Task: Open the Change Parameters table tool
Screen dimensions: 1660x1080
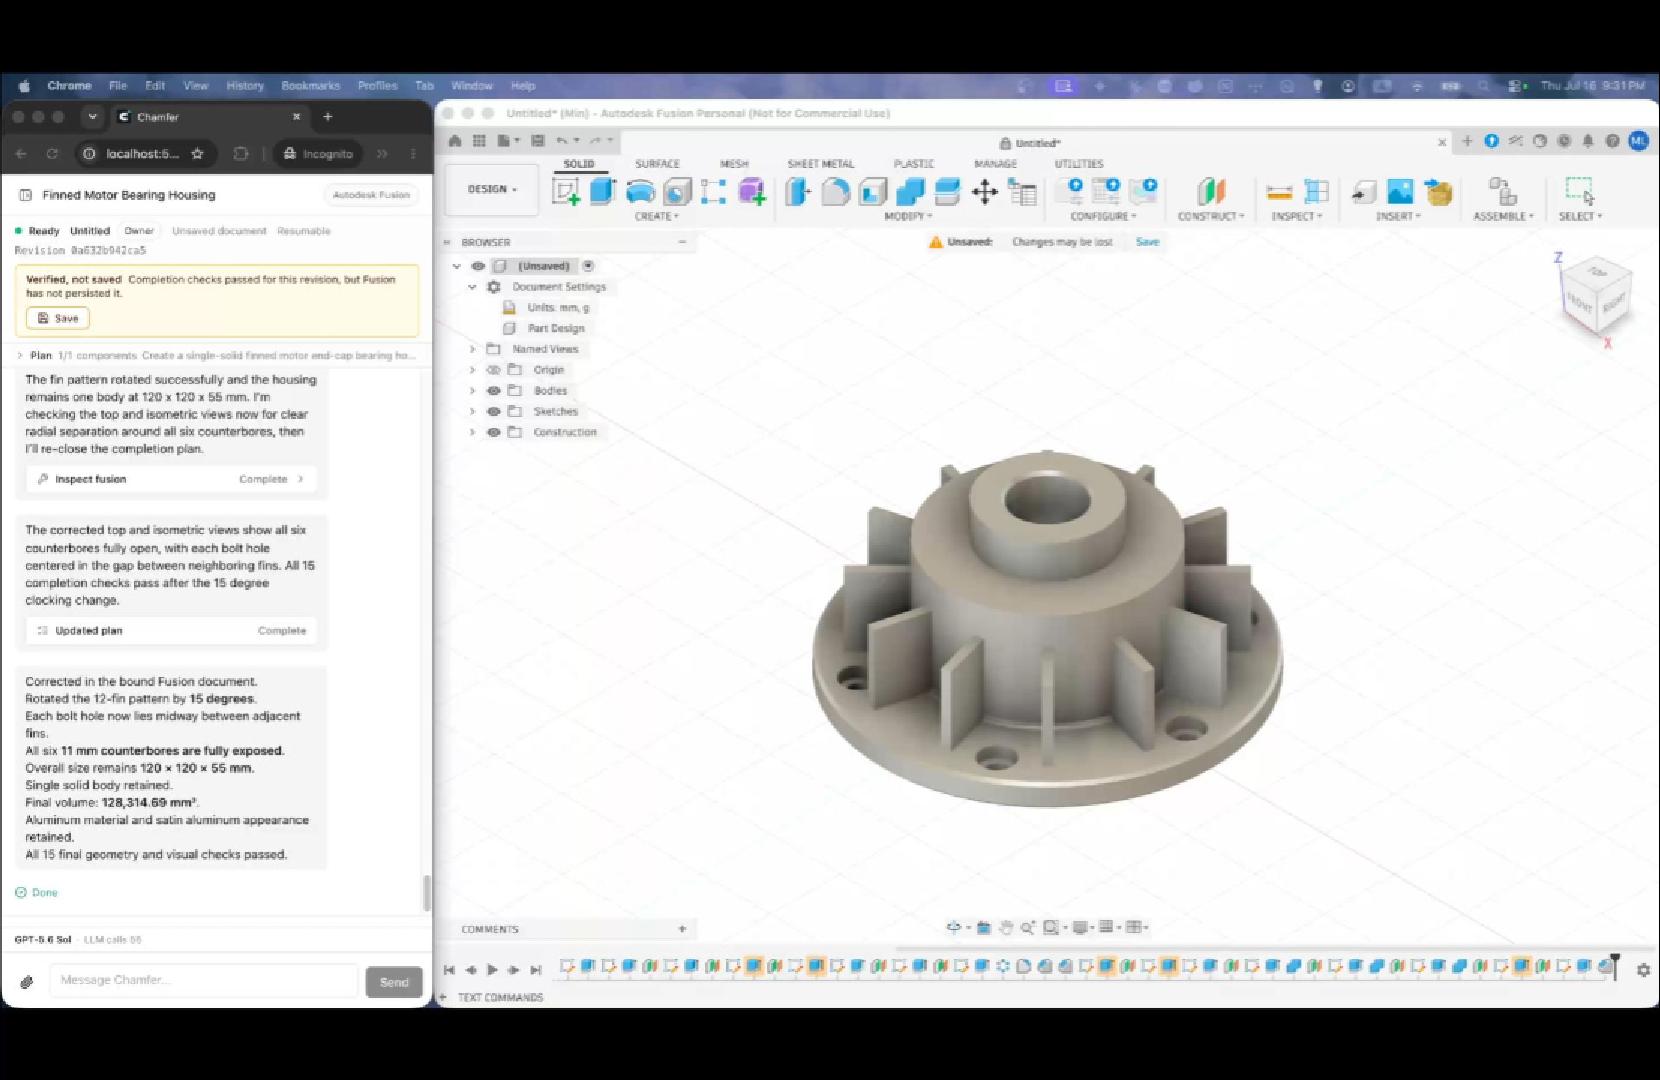Action: (x=1022, y=191)
